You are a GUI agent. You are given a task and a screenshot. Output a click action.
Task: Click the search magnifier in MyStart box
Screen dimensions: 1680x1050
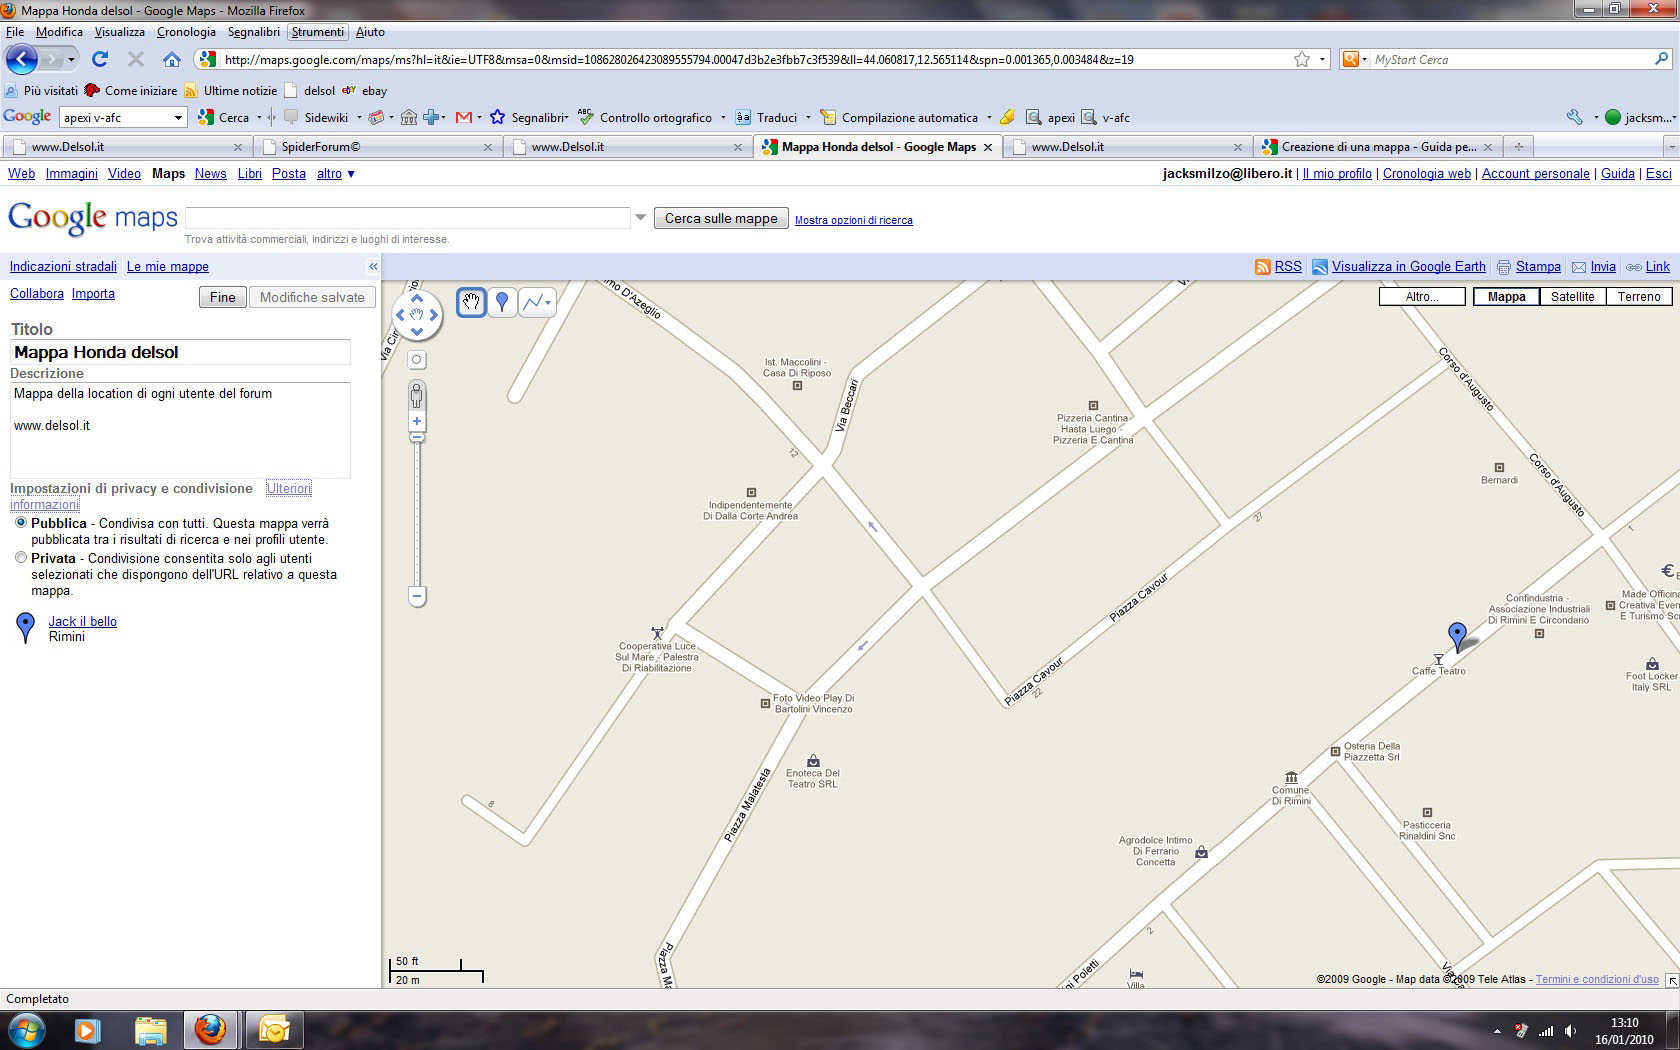click(x=1662, y=59)
